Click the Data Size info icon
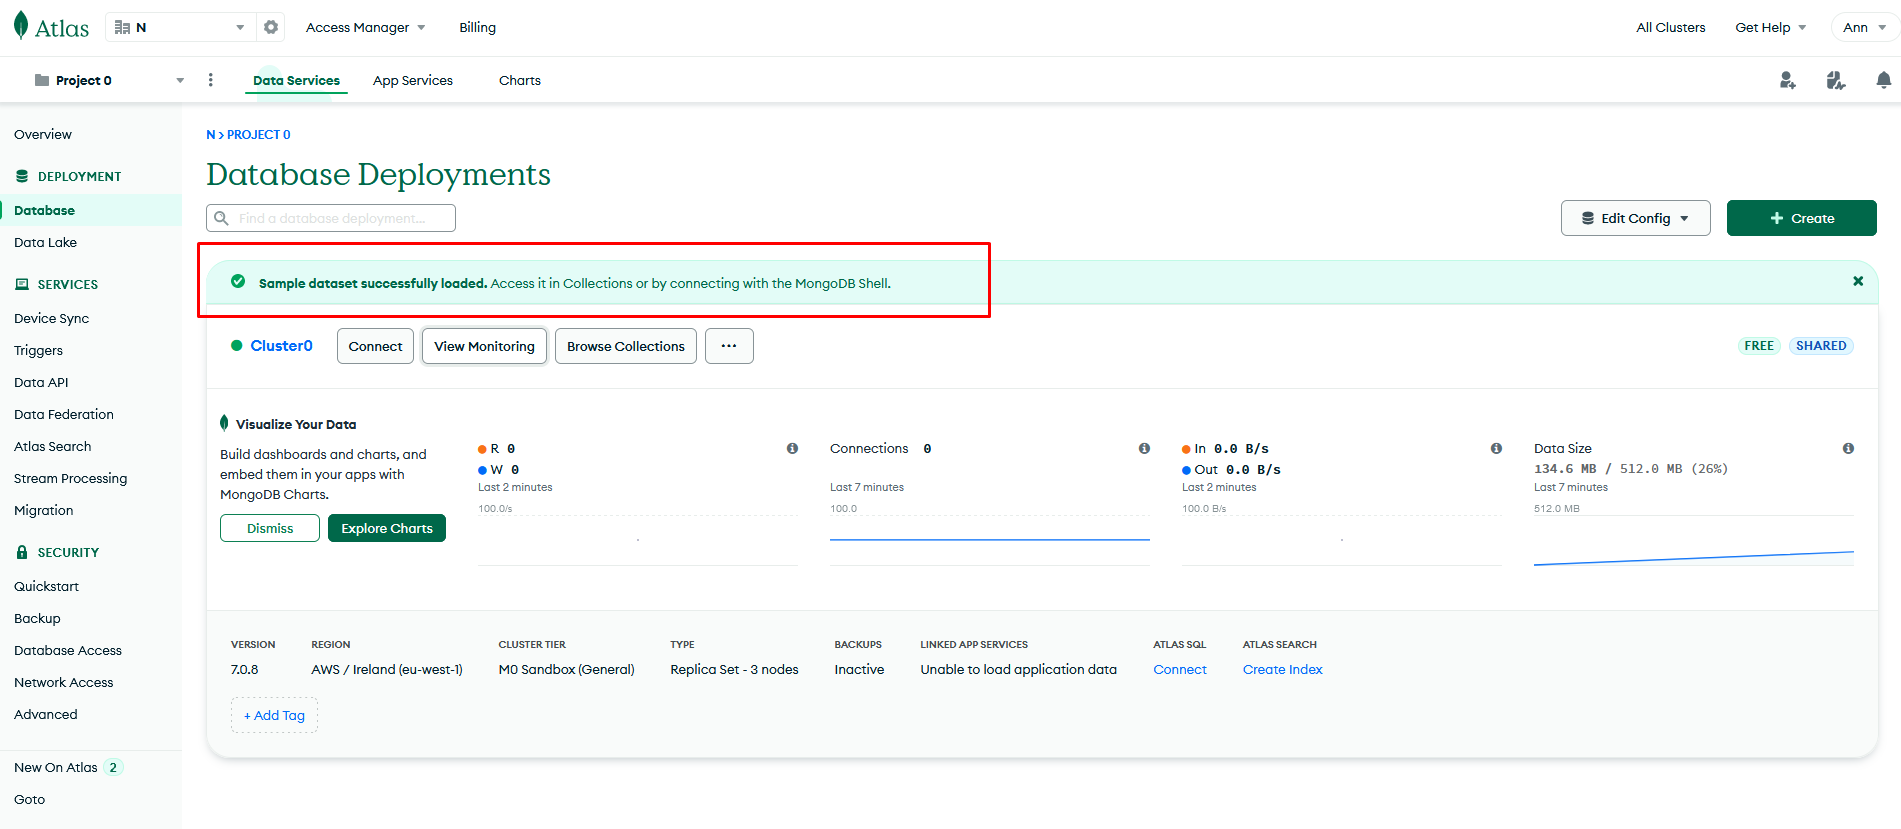Screen dimensions: 1901x829 1848,449
